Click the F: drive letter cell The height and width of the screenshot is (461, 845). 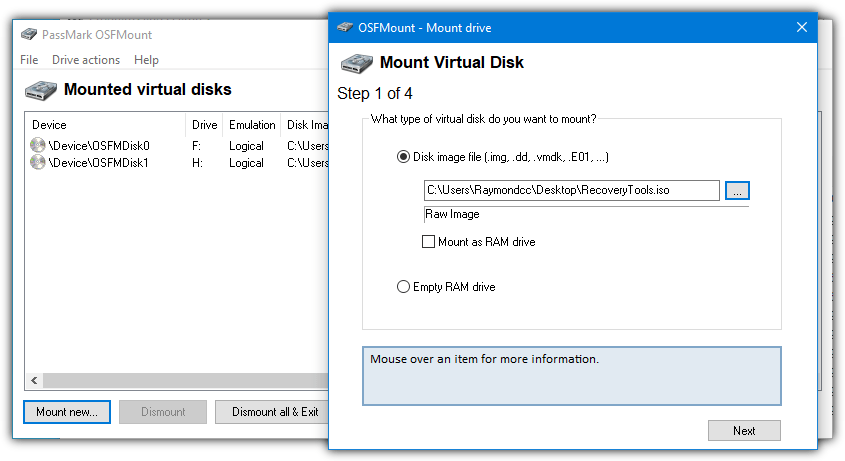(196, 146)
